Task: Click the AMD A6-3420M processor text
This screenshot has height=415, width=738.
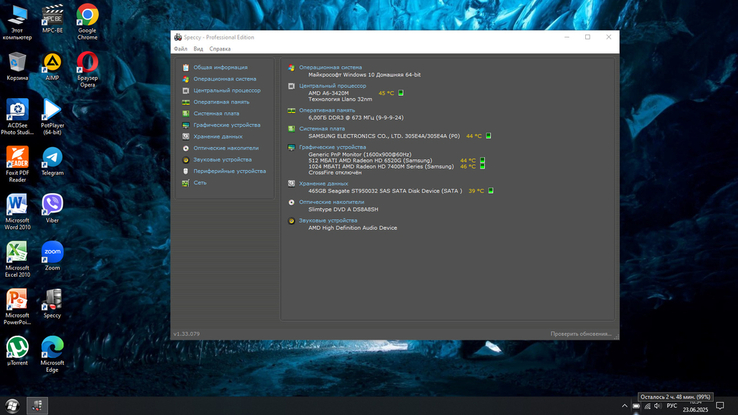Action: [329, 93]
